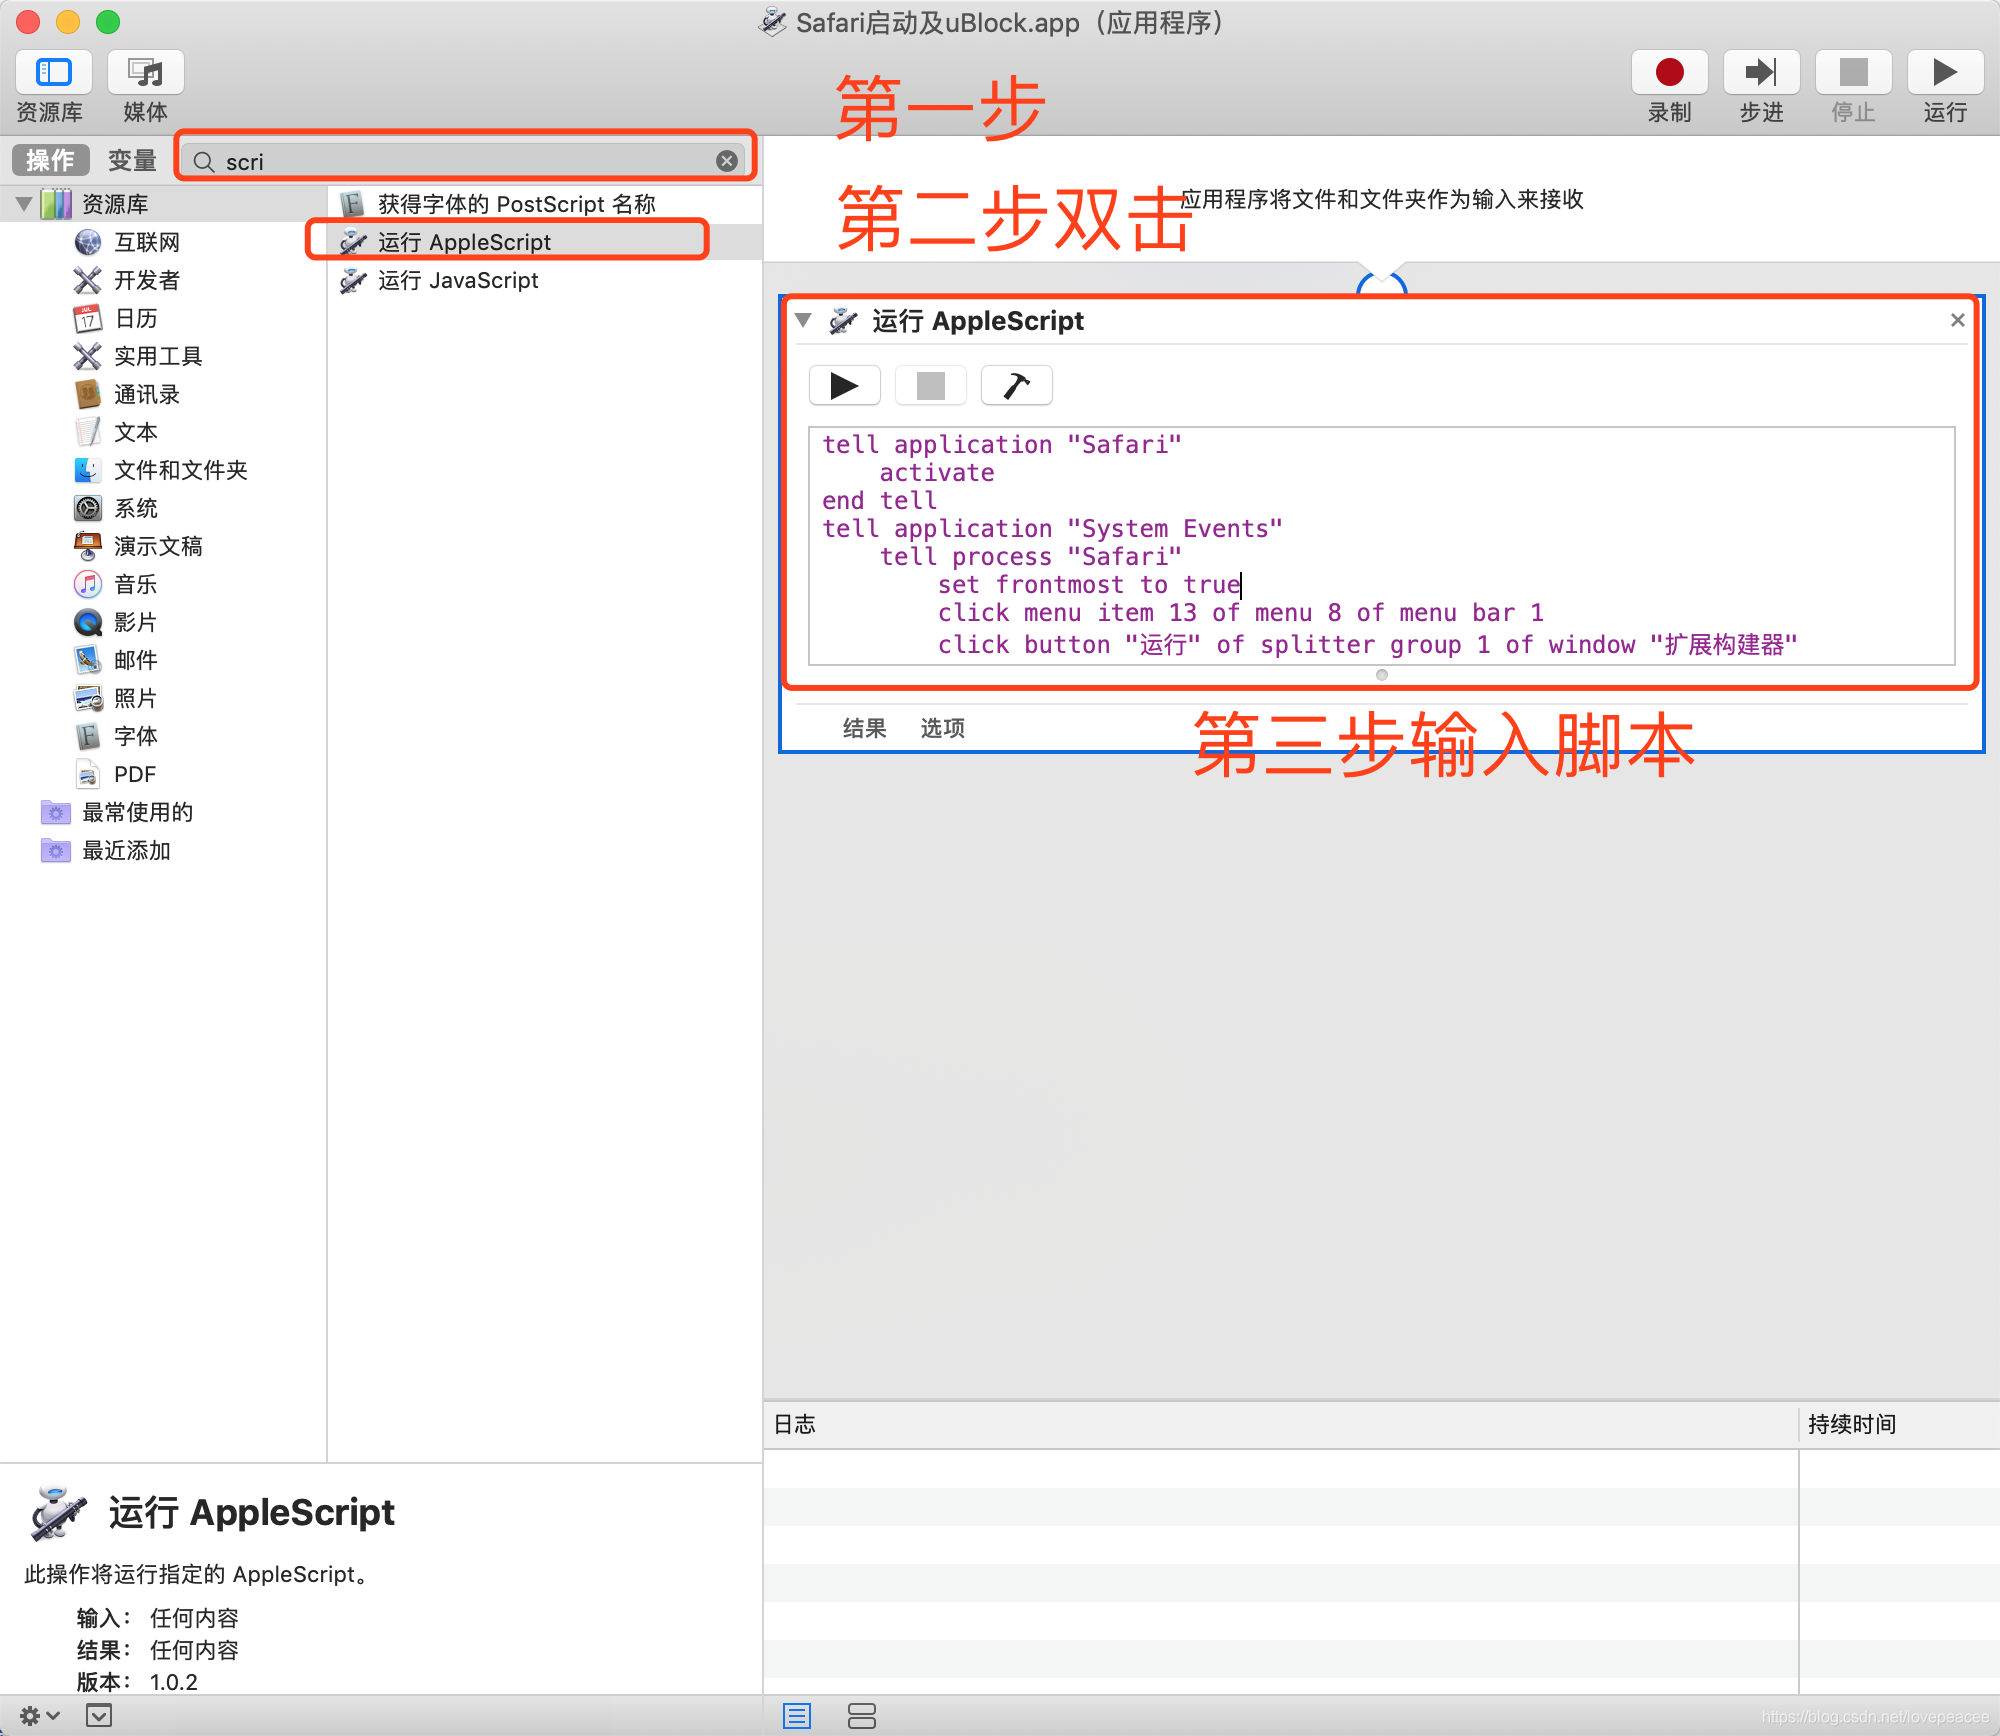This screenshot has width=2000, height=1736.
Task: Select 运行 JavaScript in actions list
Action: tap(459, 281)
